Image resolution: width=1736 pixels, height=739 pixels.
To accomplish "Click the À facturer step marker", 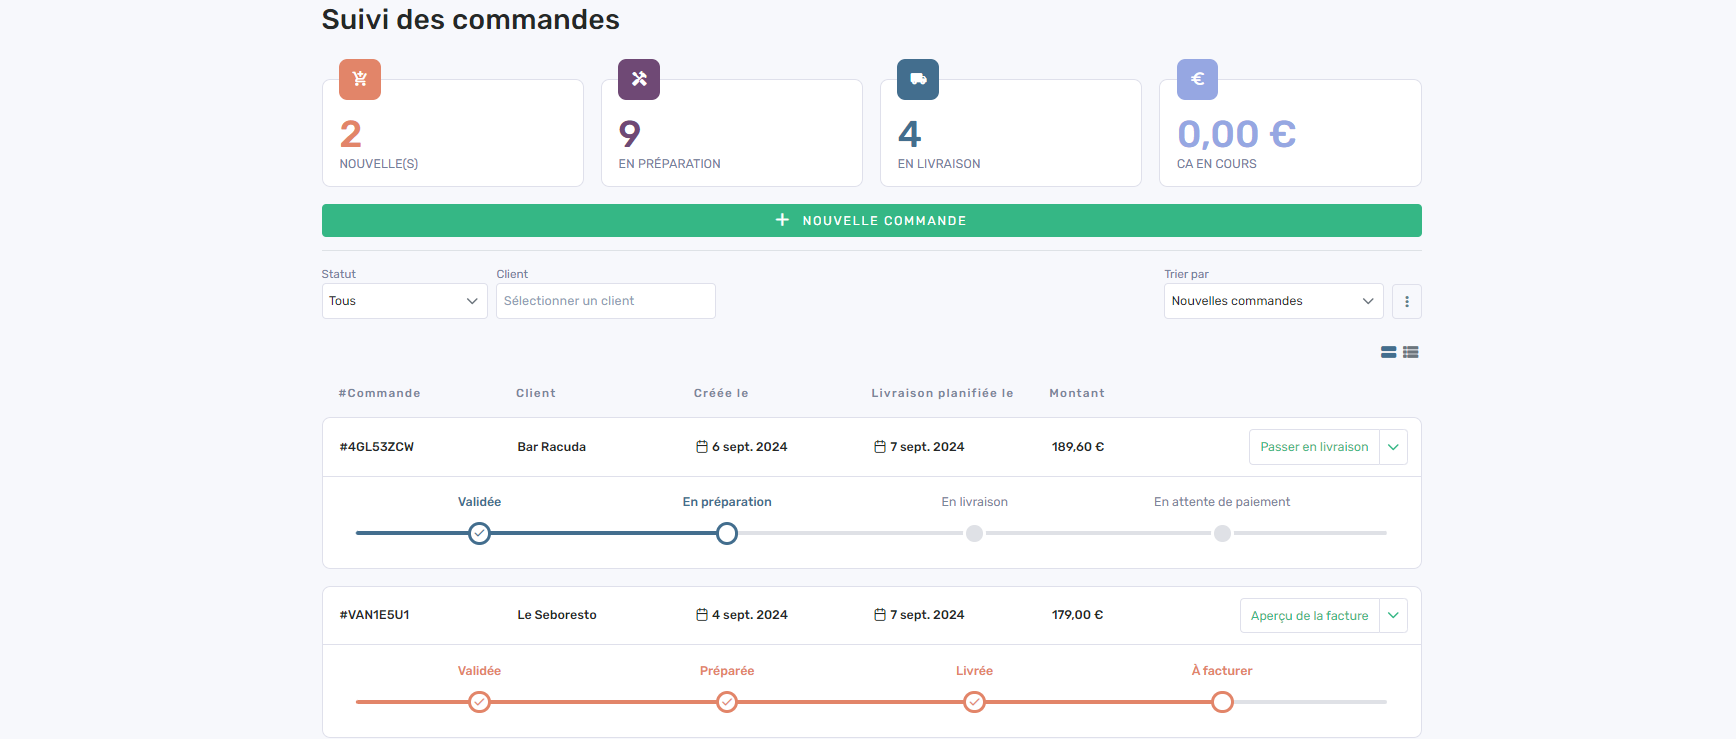I will (1222, 702).
